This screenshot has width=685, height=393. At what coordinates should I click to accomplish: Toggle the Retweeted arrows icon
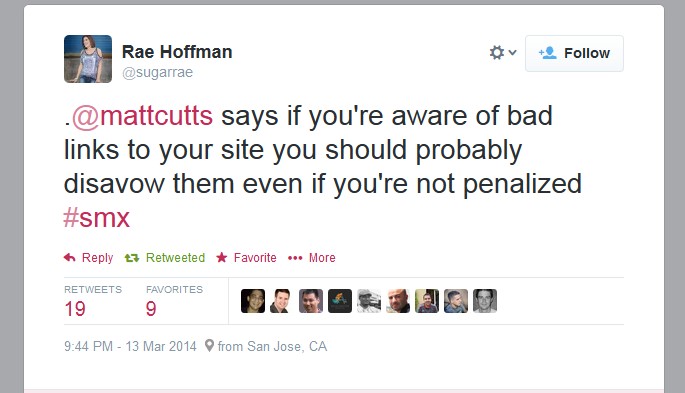[131, 258]
